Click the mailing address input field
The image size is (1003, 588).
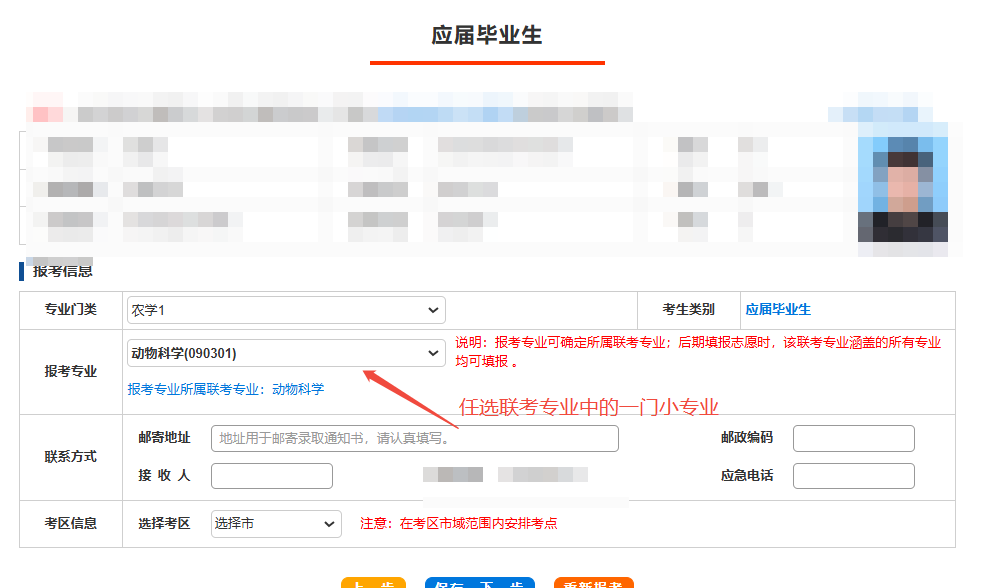(x=415, y=438)
